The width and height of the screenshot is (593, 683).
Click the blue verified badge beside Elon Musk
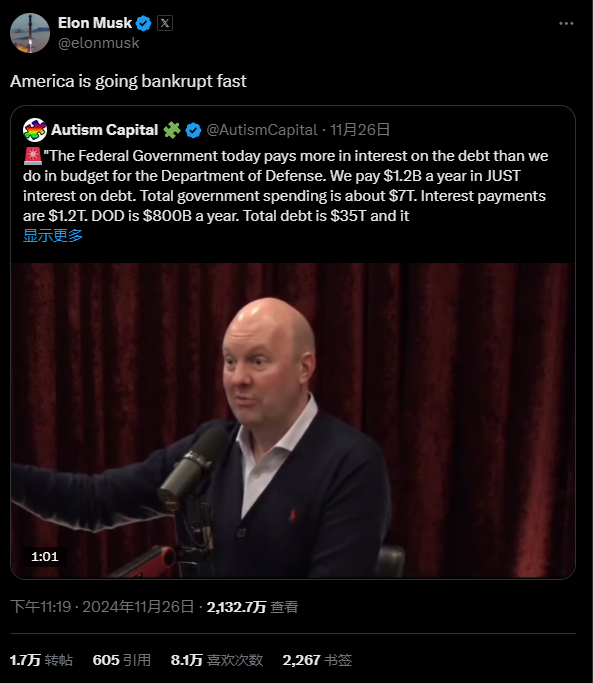tap(144, 23)
